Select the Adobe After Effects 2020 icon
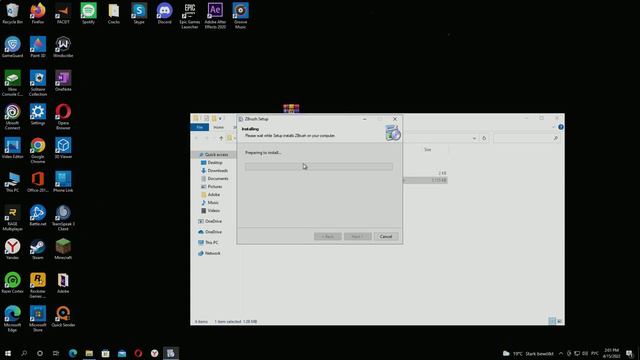This screenshot has height=360, width=640. click(x=215, y=16)
